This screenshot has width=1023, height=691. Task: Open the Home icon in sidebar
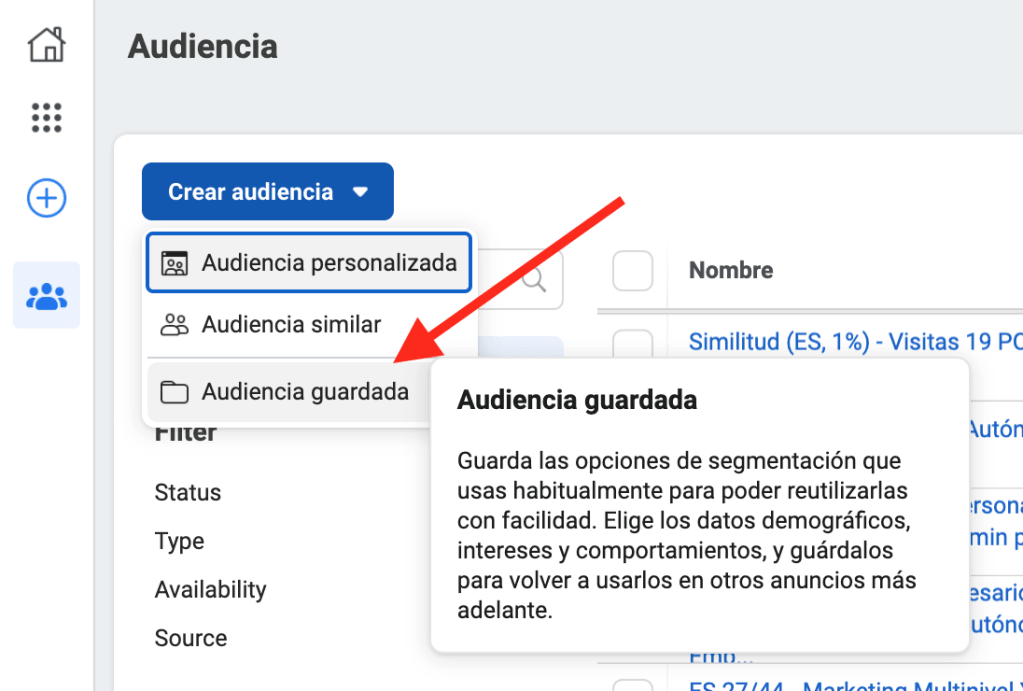point(46,44)
